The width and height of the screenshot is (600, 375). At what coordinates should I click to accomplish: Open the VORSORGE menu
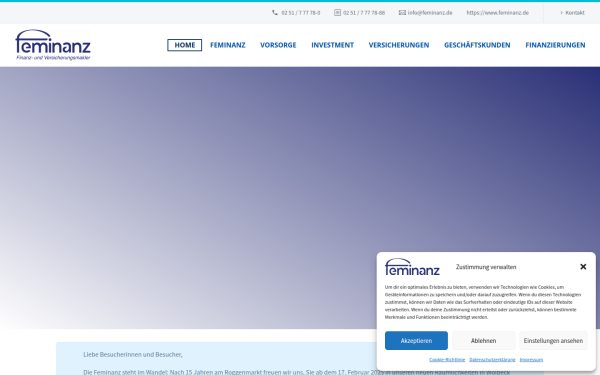coord(278,45)
